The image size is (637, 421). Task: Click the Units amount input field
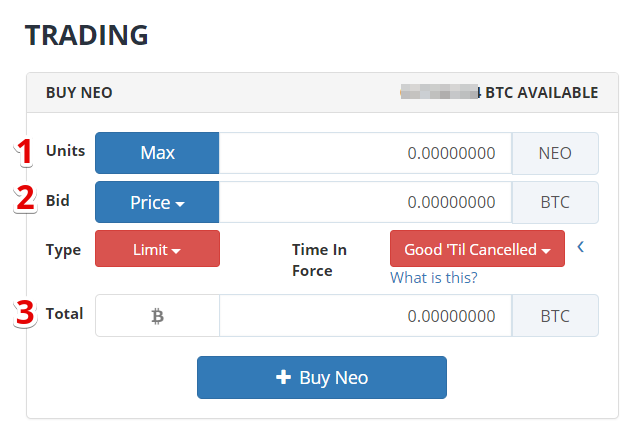(365, 153)
